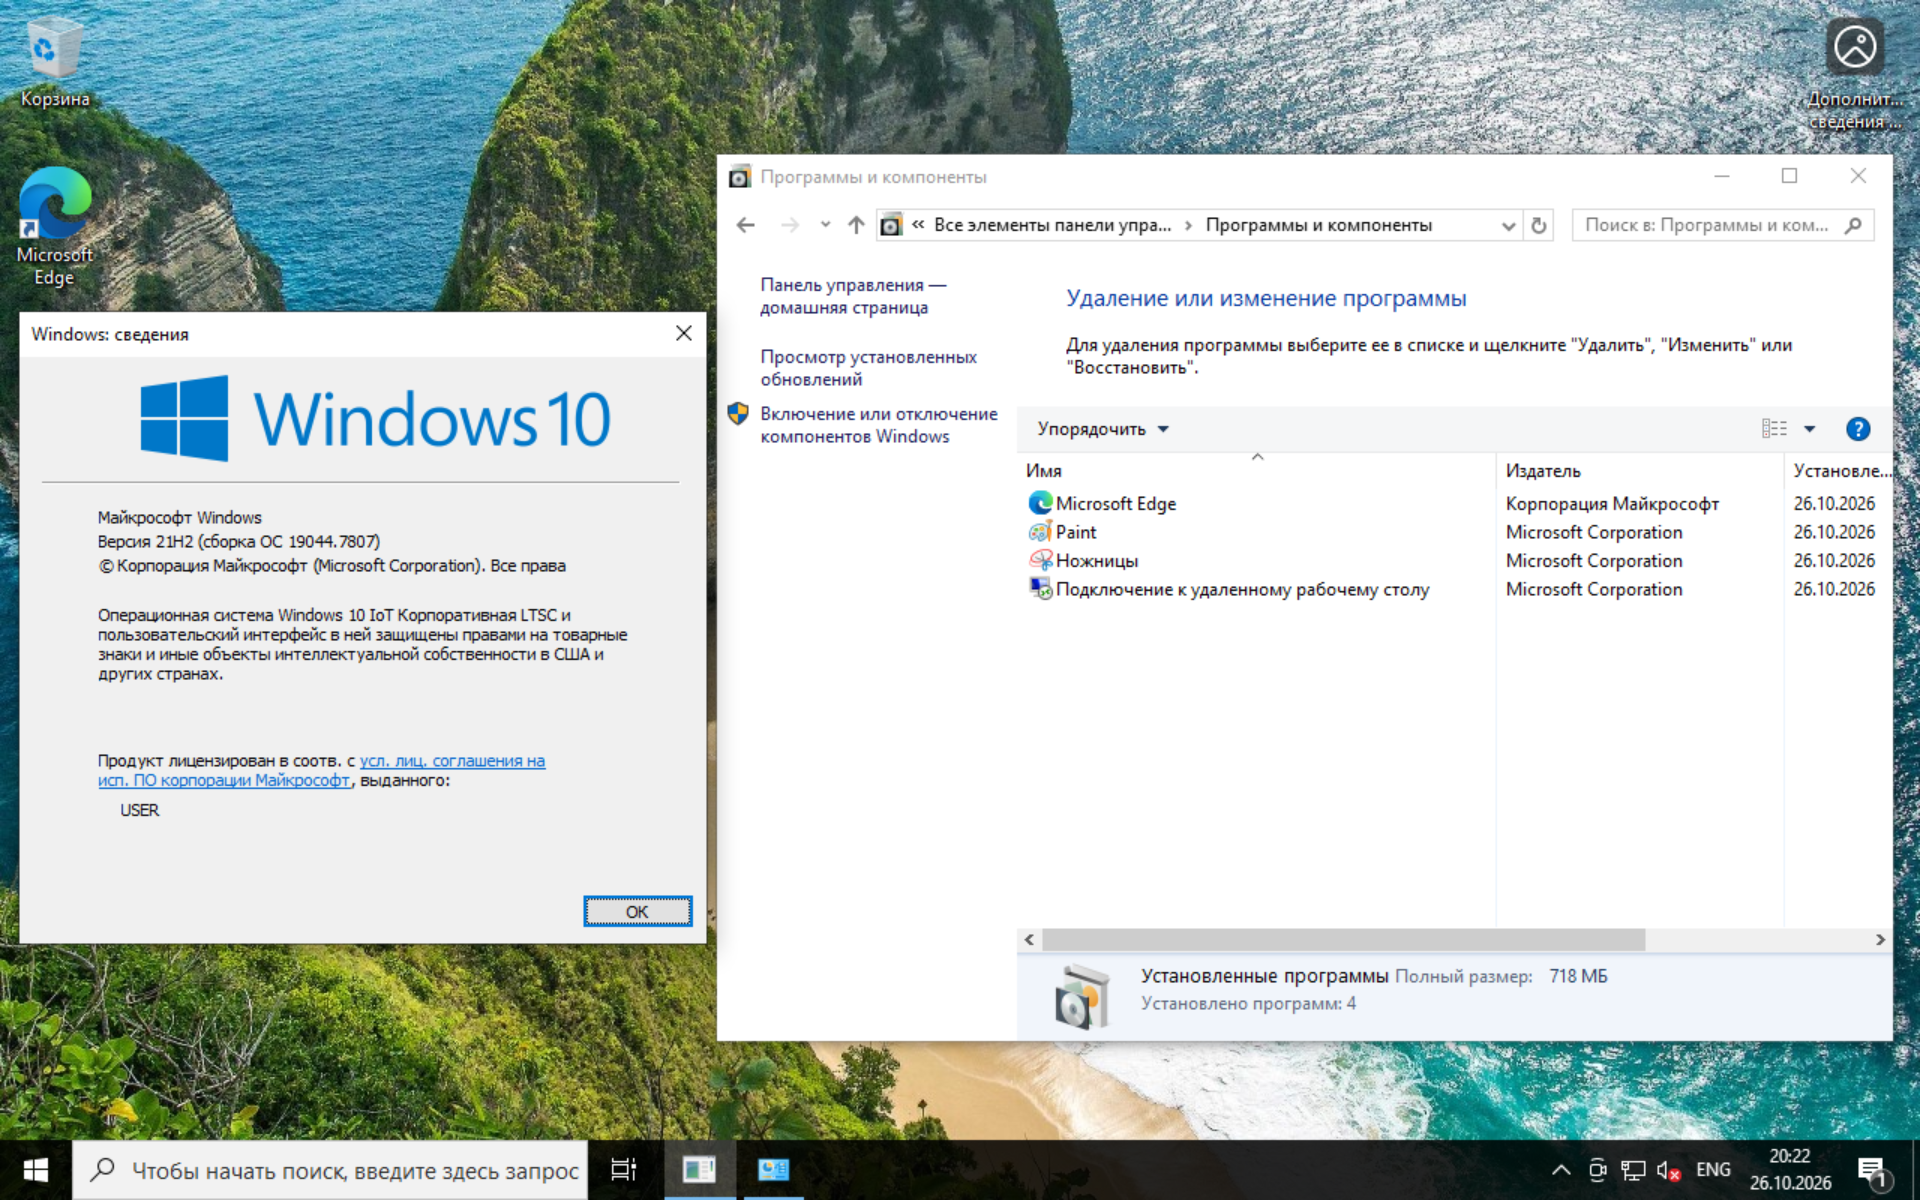This screenshot has height=1200, width=1920.
Task: Go up one level with the Up arrow
Action: point(856,225)
